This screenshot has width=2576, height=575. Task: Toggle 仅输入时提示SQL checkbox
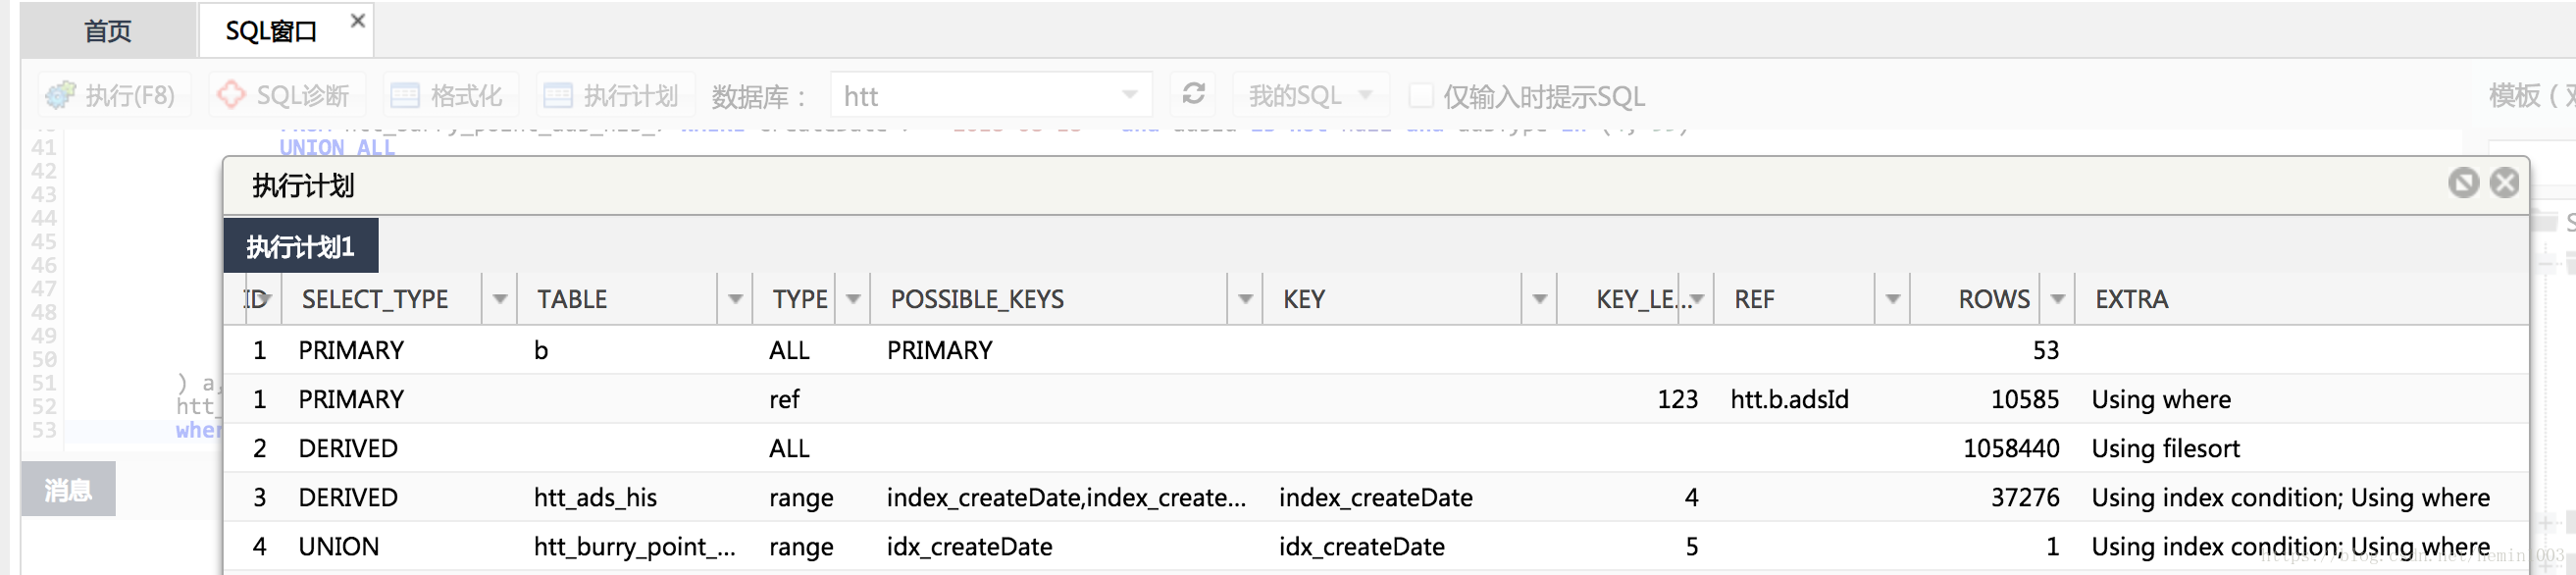(1420, 95)
